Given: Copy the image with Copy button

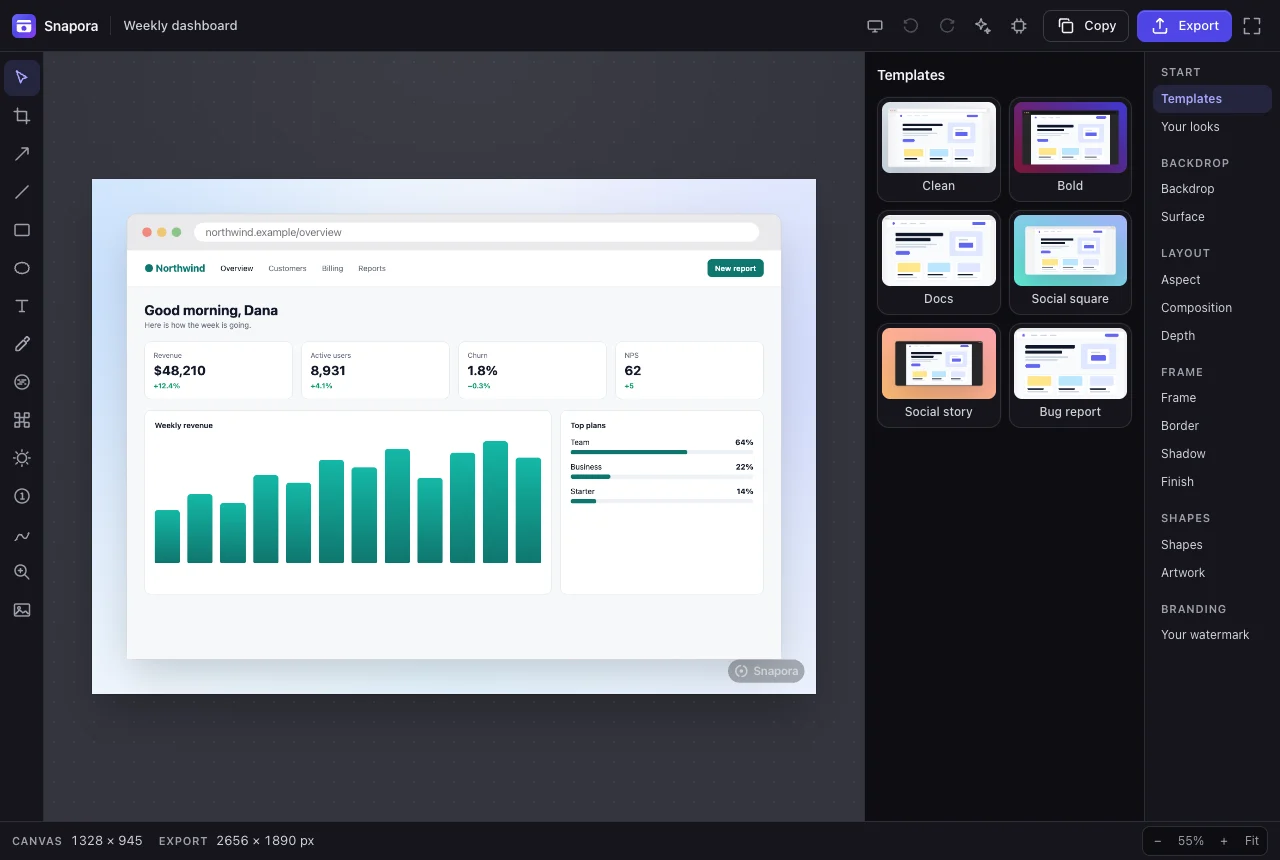Looking at the screenshot, I should [1086, 26].
